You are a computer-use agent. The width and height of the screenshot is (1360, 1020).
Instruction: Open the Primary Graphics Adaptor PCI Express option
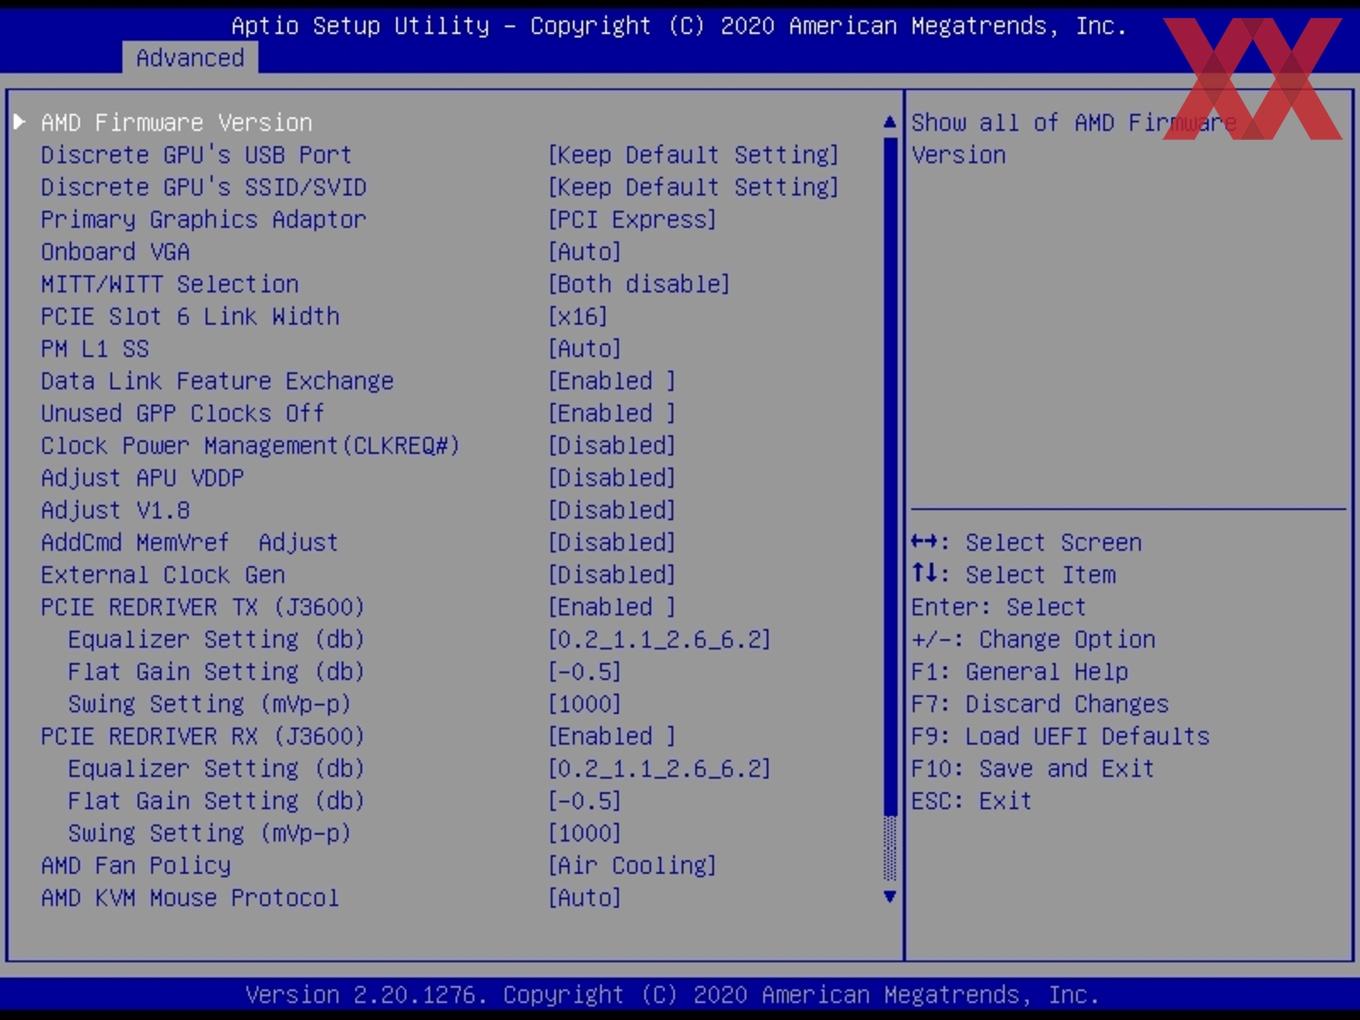(x=632, y=219)
